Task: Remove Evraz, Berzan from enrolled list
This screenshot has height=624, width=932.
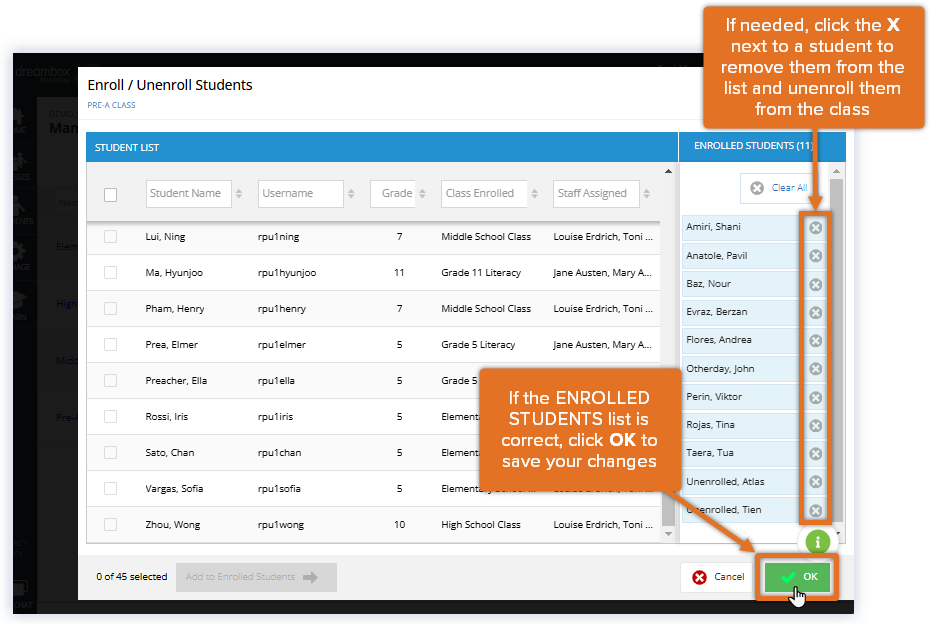Action: click(x=816, y=312)
